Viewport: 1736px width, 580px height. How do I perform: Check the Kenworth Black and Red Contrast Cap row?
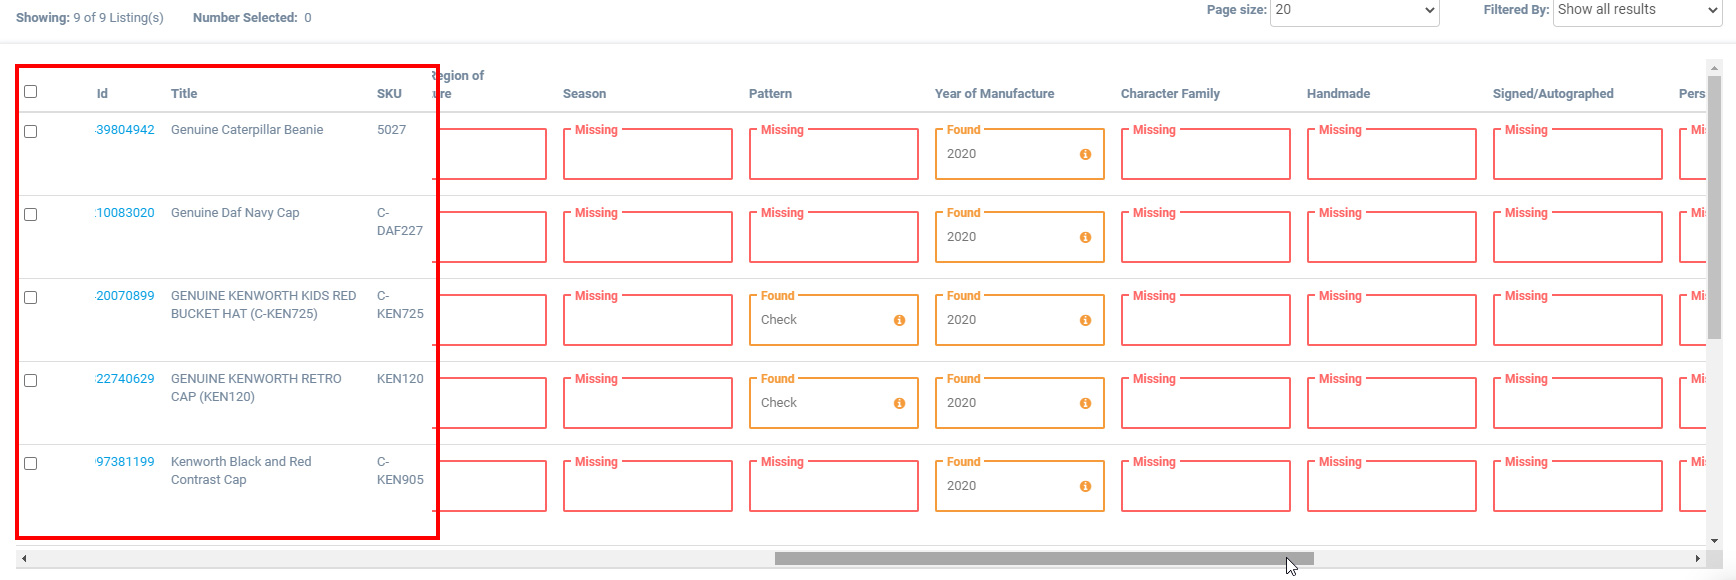(x=30, y=463)
